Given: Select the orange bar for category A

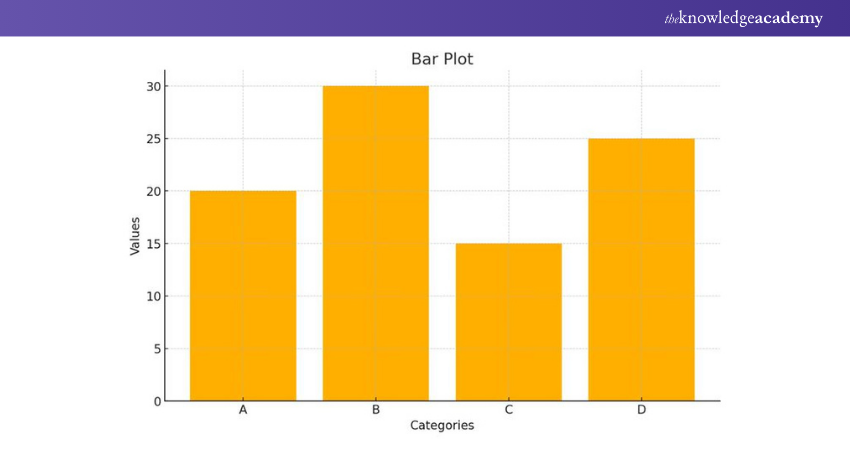Looking at the screenshot, I should [x=243, y=295].
